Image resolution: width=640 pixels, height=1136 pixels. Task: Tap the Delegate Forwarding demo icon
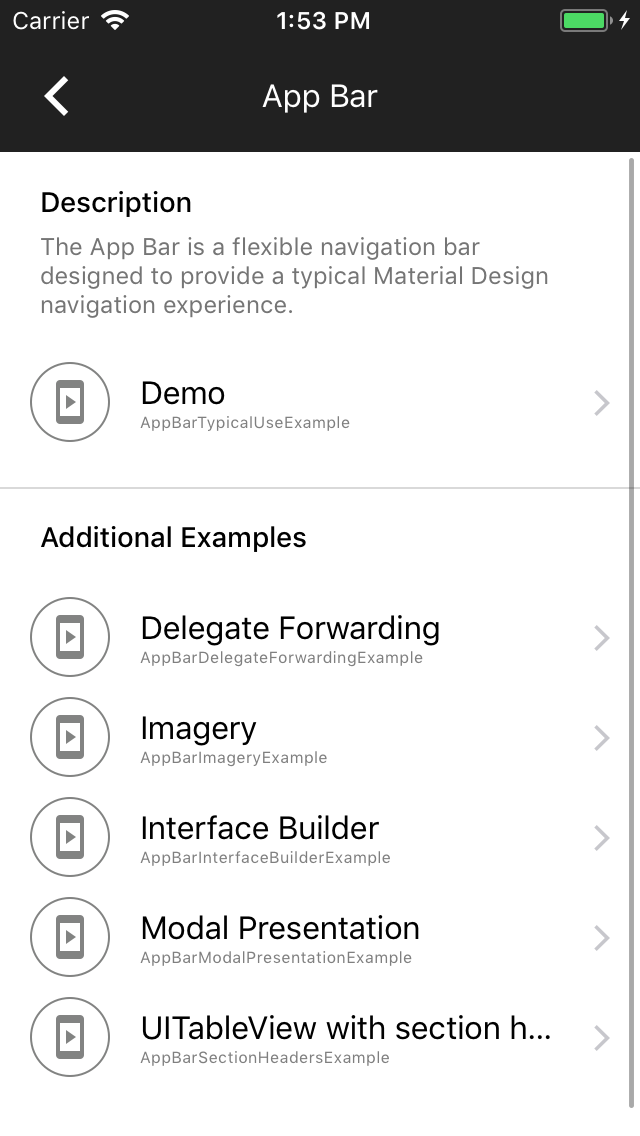[x=69, y=637]
